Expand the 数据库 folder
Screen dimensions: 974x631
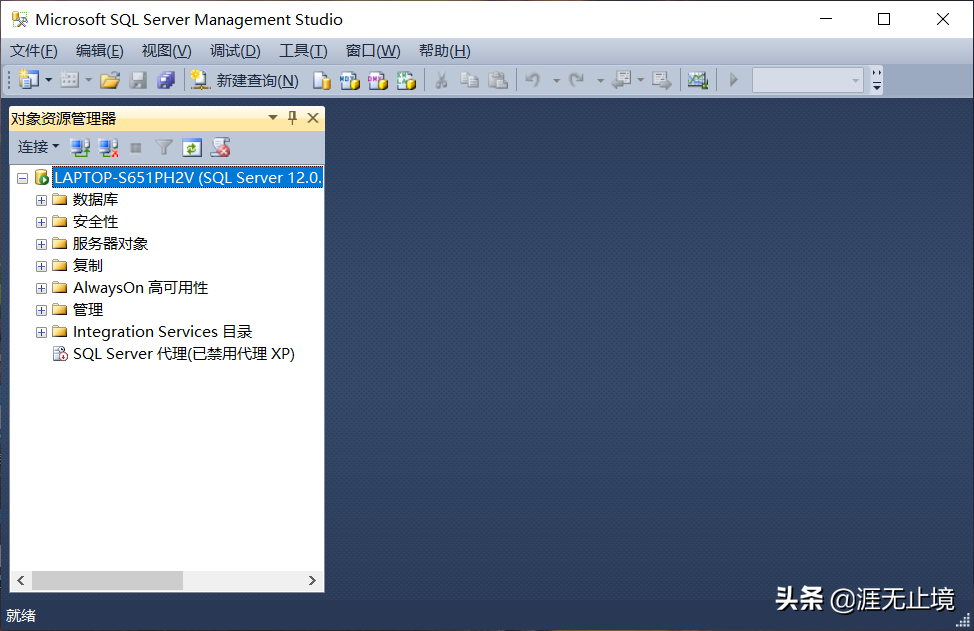coord(41,200)
